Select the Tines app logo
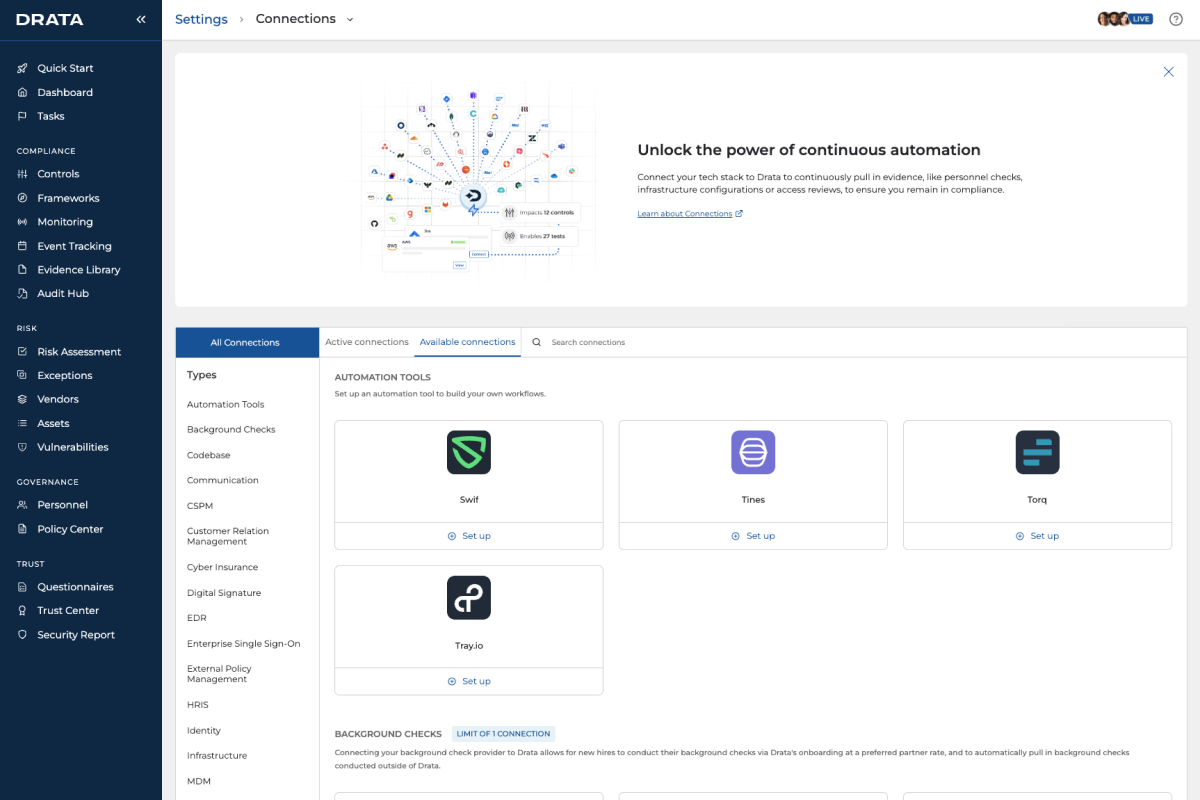This screenshot has width=1200, height=800. (753, 452)
